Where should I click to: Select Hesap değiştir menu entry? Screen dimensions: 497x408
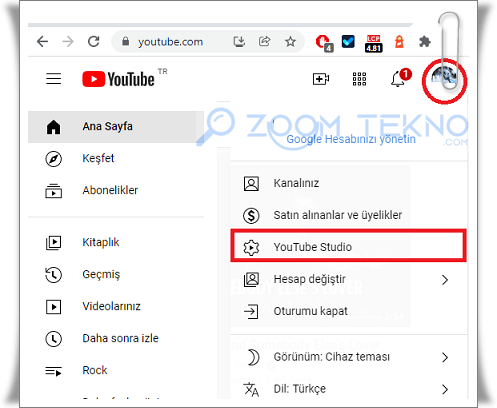pos(349,279)
